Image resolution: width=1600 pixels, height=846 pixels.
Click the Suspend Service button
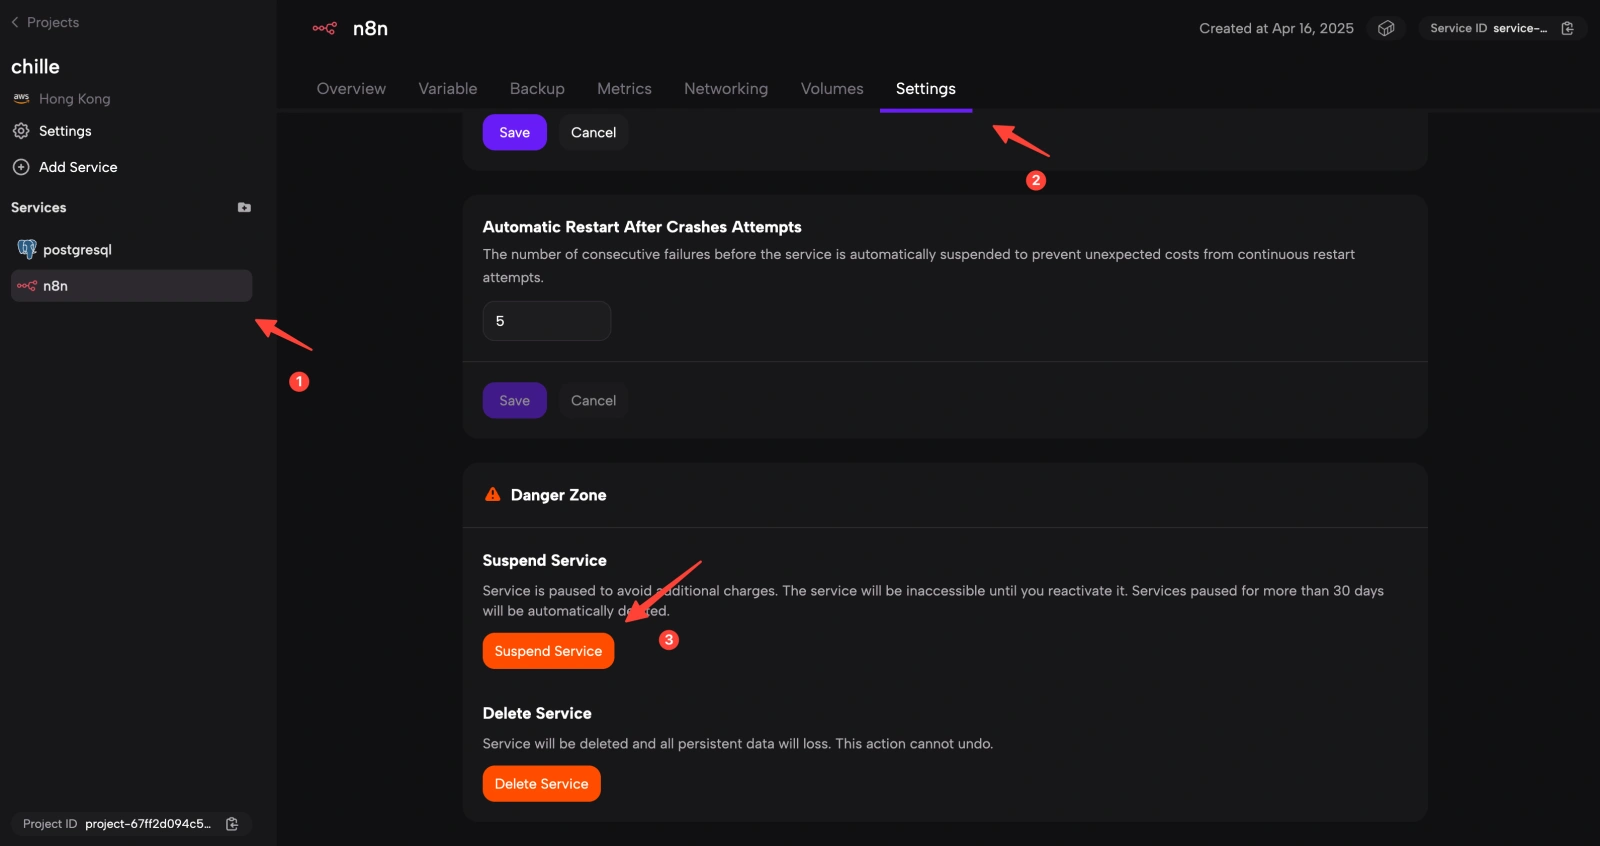(x=548, y=651)
